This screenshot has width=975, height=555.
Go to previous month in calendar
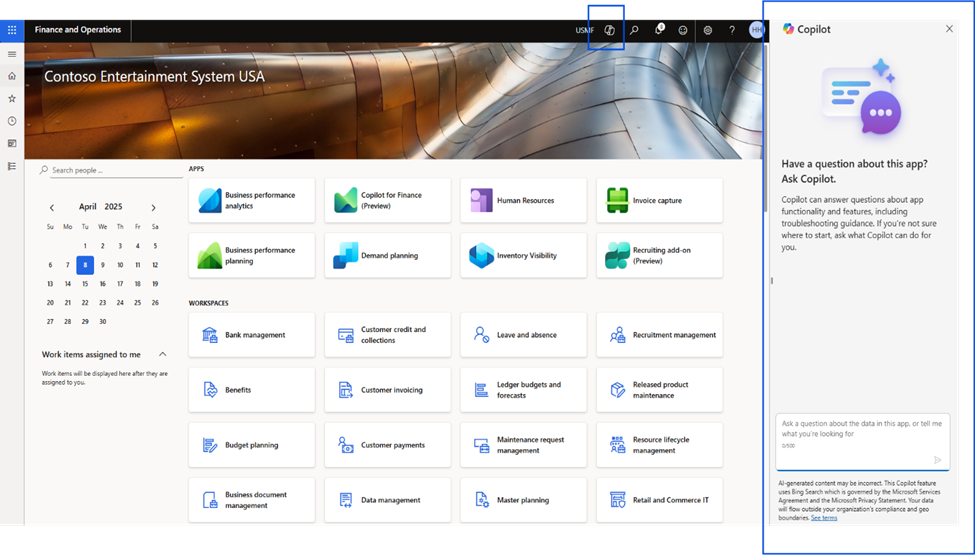pos(52,208)
